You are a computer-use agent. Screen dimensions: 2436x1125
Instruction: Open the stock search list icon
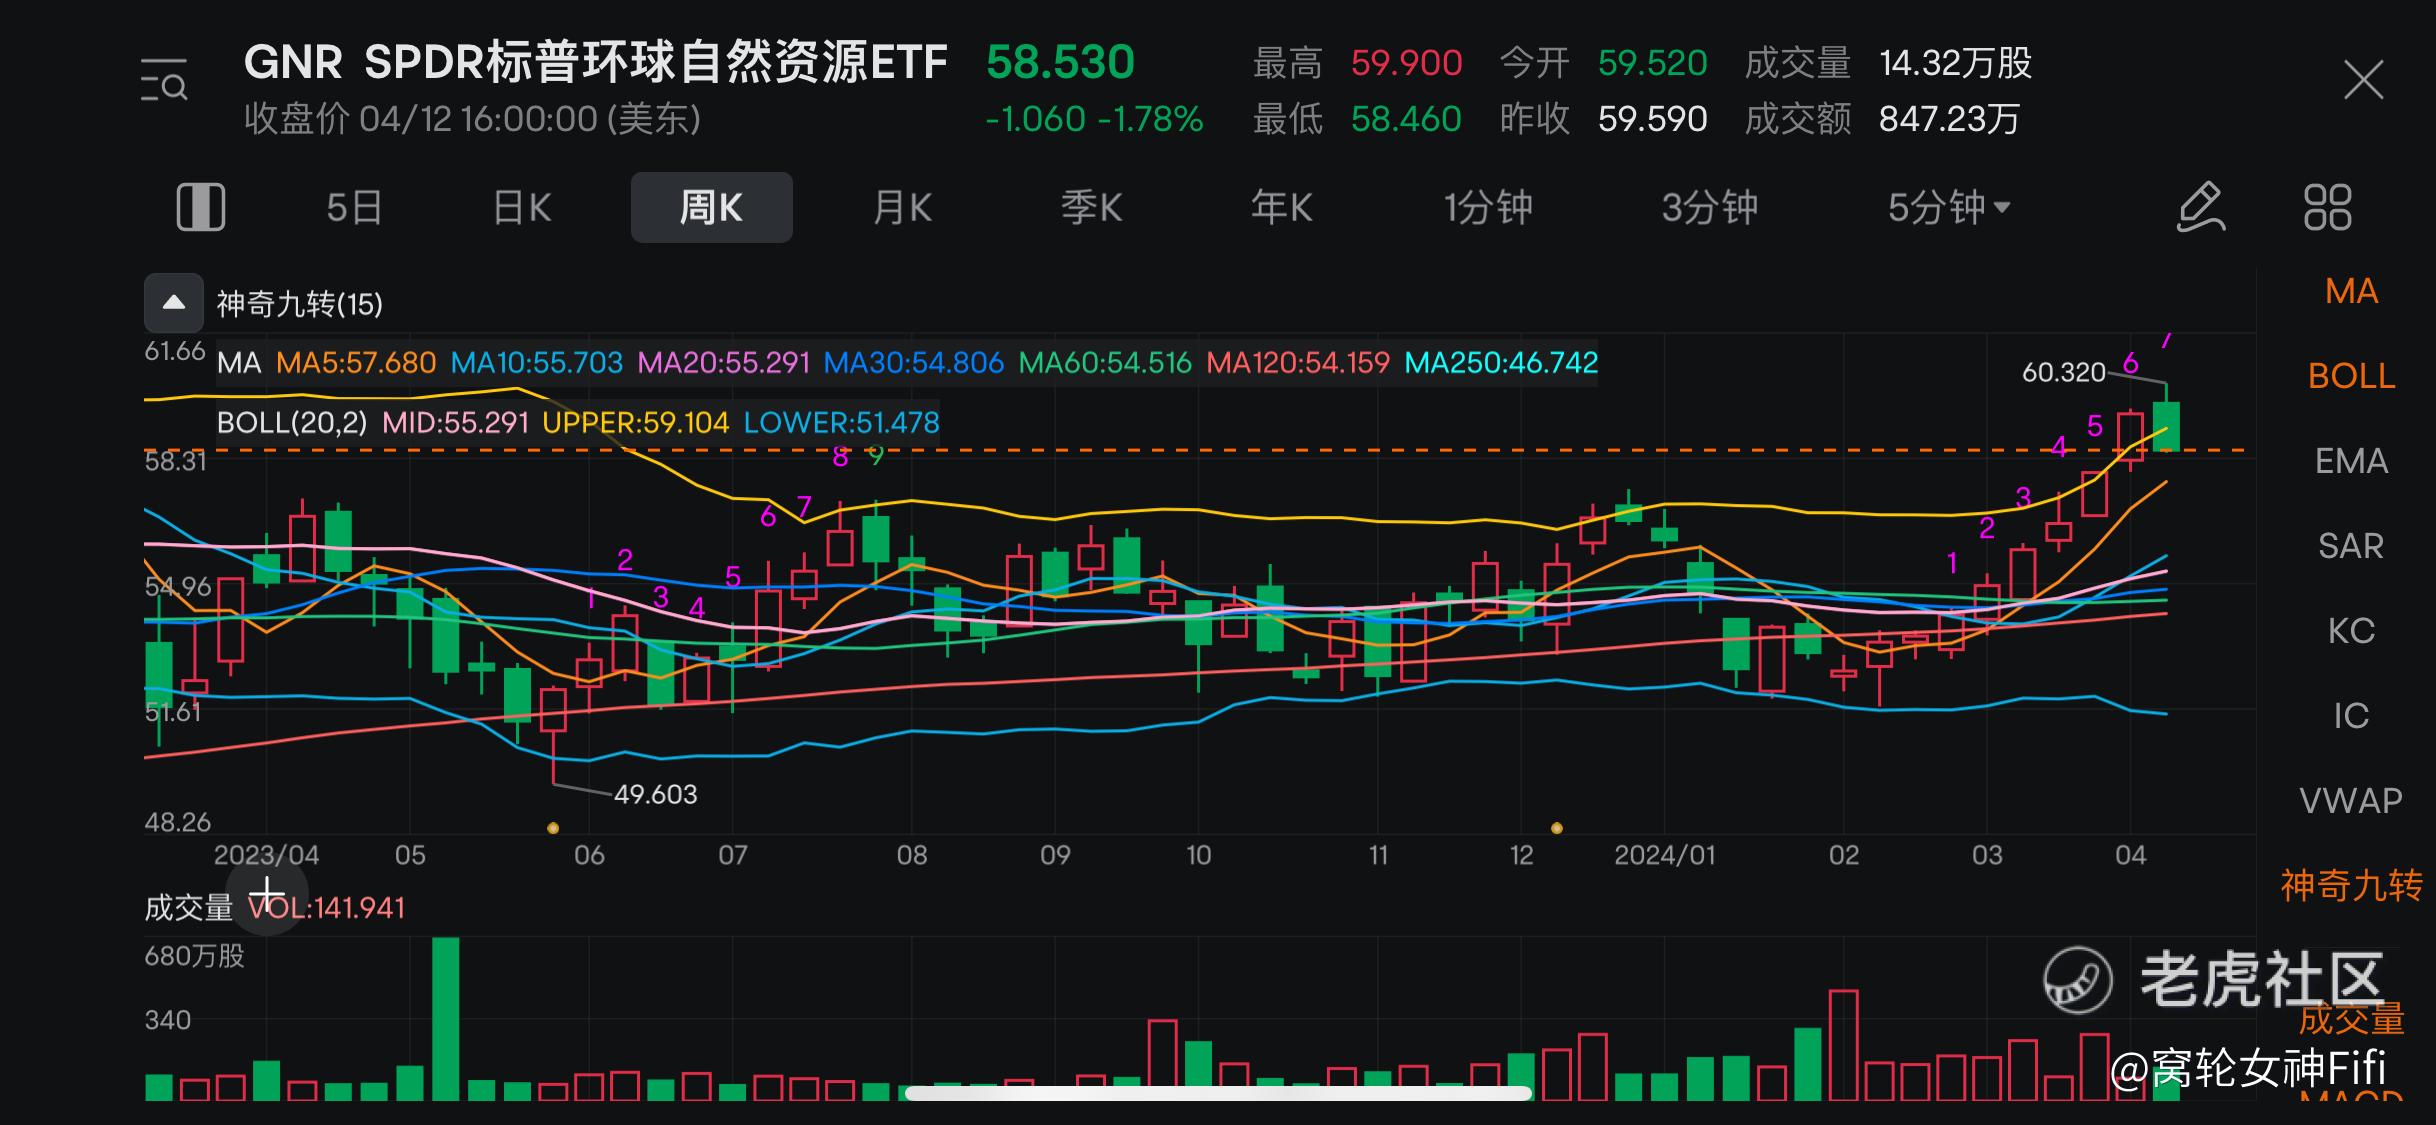click(164, 80)
